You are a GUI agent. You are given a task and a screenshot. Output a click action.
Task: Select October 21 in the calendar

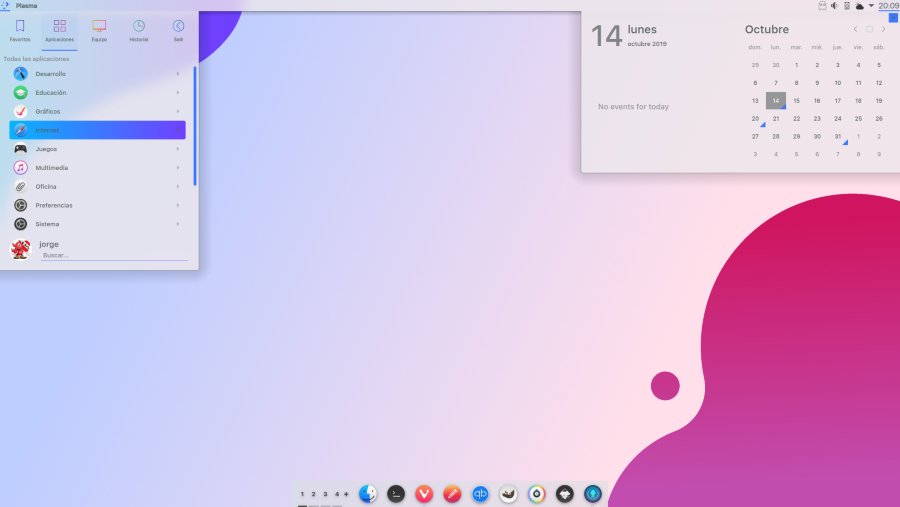click(x=775, y=119)
